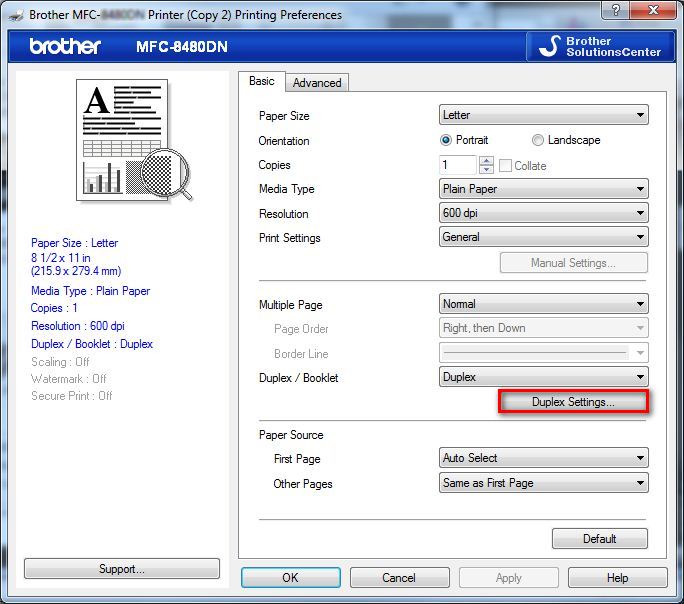The height and width of the screenshot is (604, 684).
Task: Open the Resolution dropdown list
Action: 544,213
